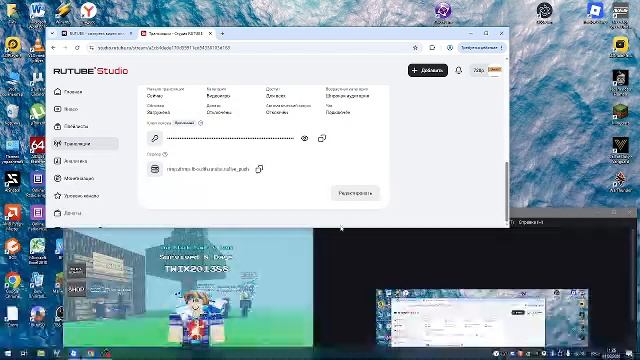Viewport: 640px width, 360px height.
Task: Open File Explorer from taskbar
Action: click(41, 354)
